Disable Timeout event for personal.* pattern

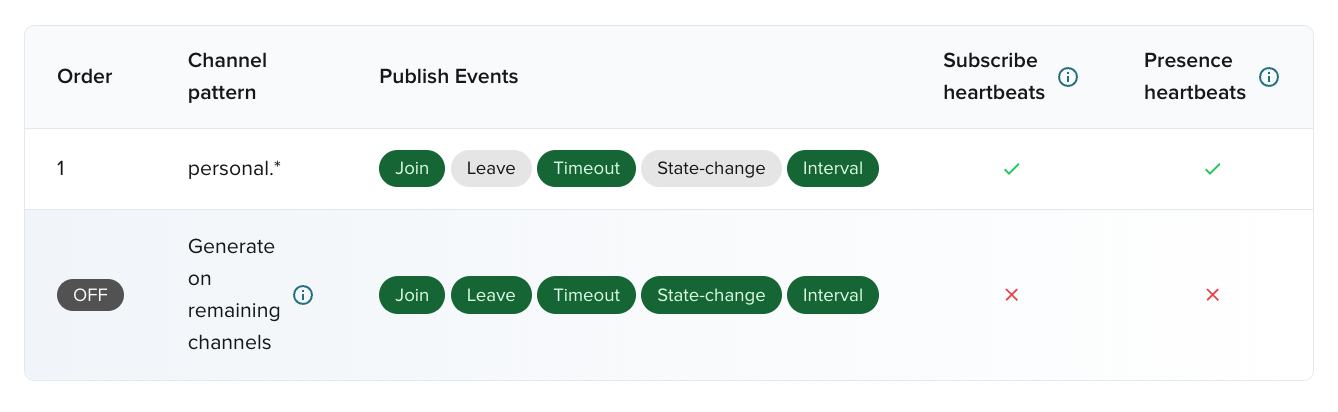click(586, 168)
